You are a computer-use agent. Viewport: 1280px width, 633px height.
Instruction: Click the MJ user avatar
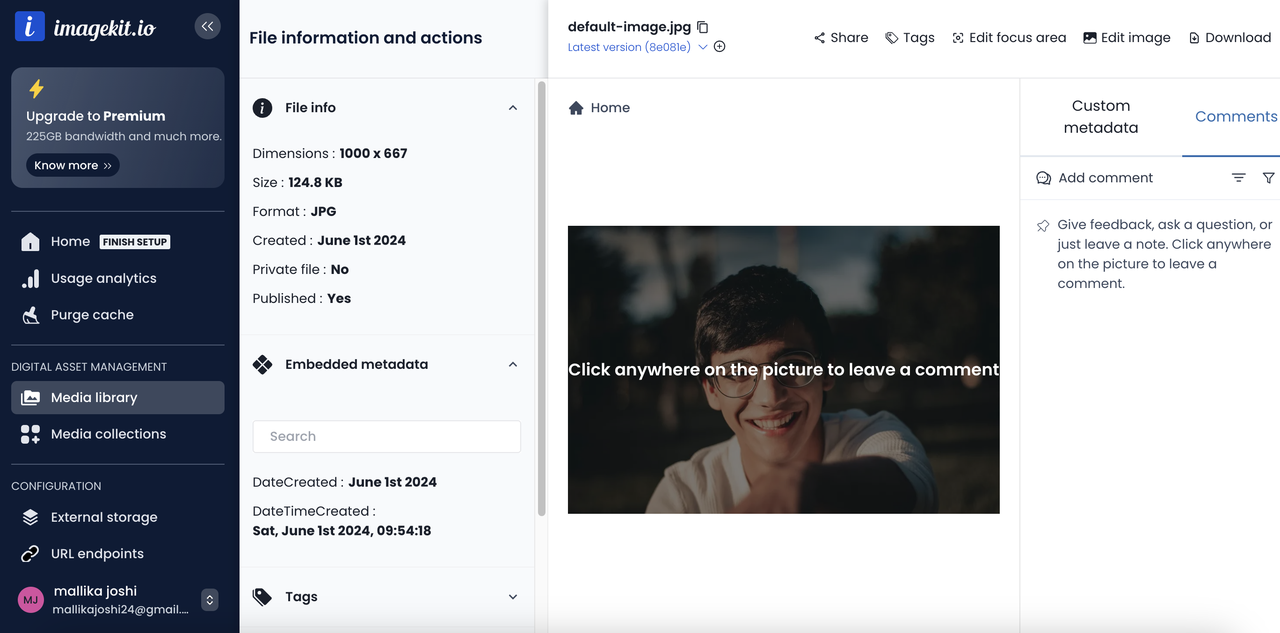(30, 600)
